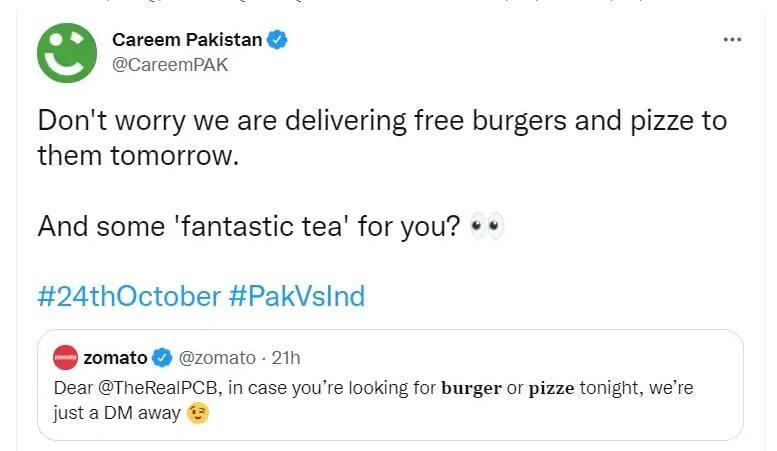Click the bold word 'pizze' in quoted tweet
777x451 pixels.
coord(551,388)
